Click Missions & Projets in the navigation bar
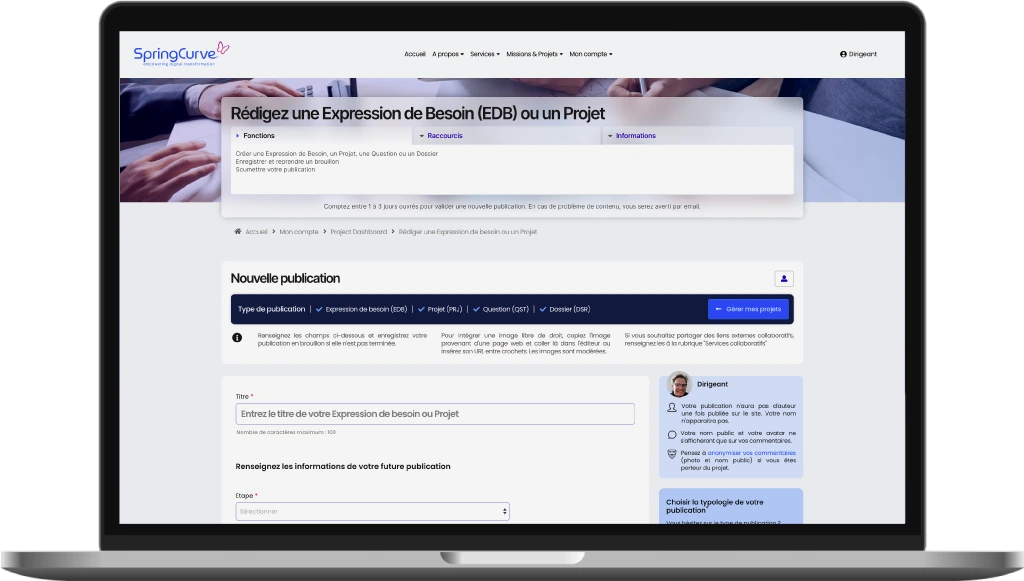The width and height of the screenshot is (1024, 581). [534, 54]
